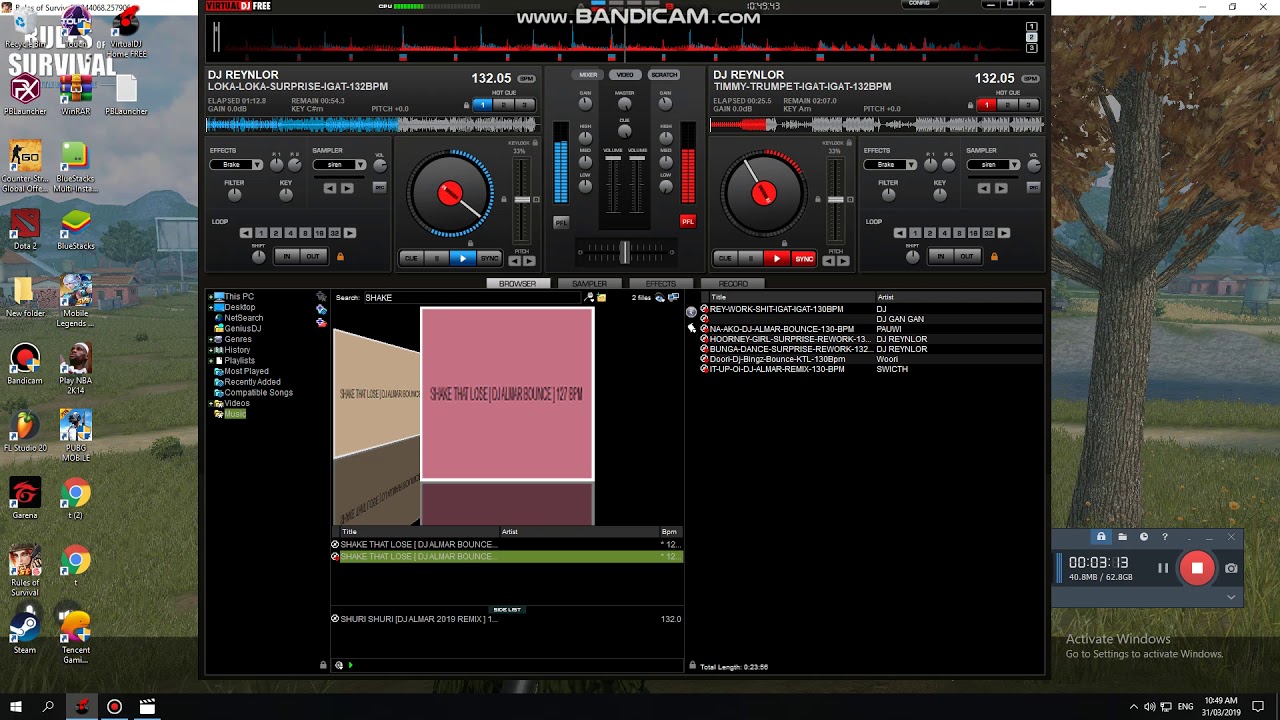The width and height of the screenshot is (1280, 720).
Task: Toggle left channel PFL headphone cue
Action: [x=561, y=222]
